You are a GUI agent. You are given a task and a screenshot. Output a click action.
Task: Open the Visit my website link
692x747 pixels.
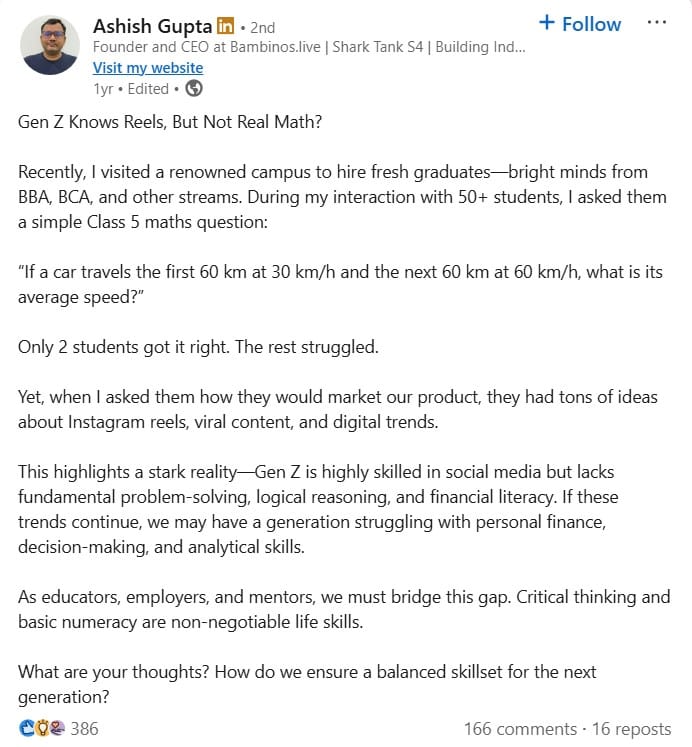coord(148,68)
